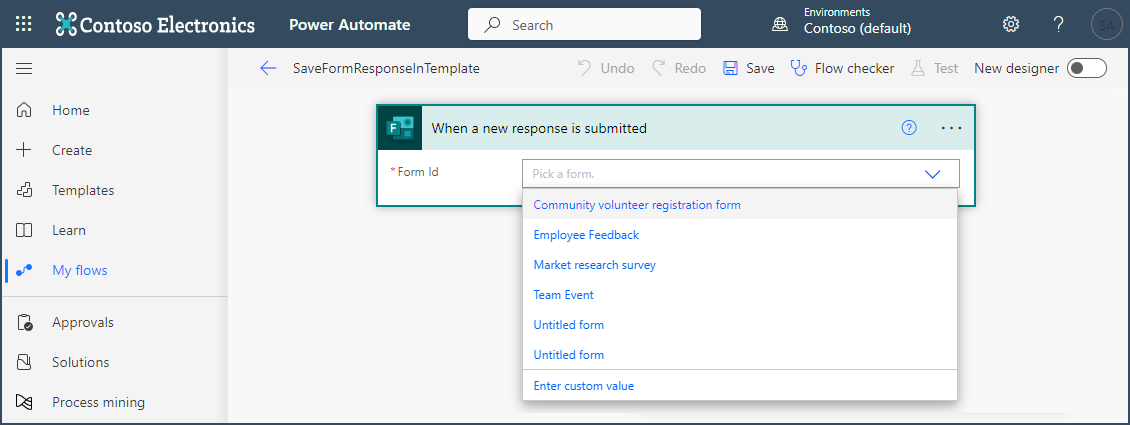Open the trigger's more options ellipsis
The height and width of the screenshot is (425, 1130).
951,128
